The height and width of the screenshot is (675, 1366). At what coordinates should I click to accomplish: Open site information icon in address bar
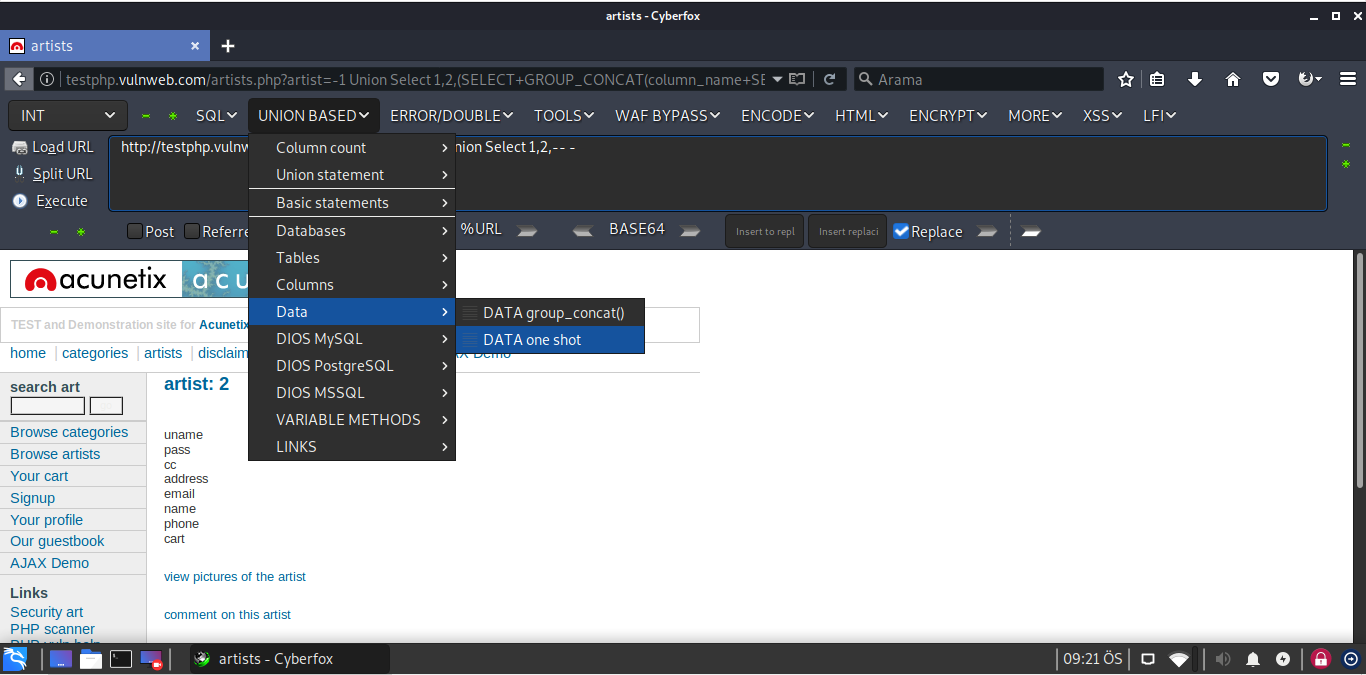pos(47,79)
